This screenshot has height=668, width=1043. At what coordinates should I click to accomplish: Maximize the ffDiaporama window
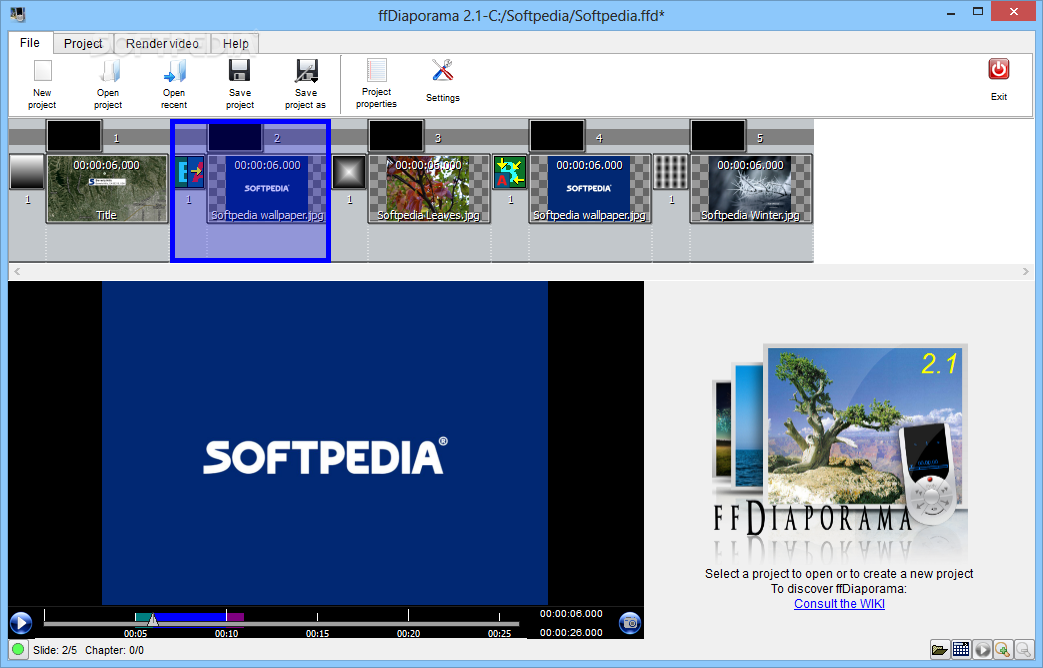pos(978,11)
